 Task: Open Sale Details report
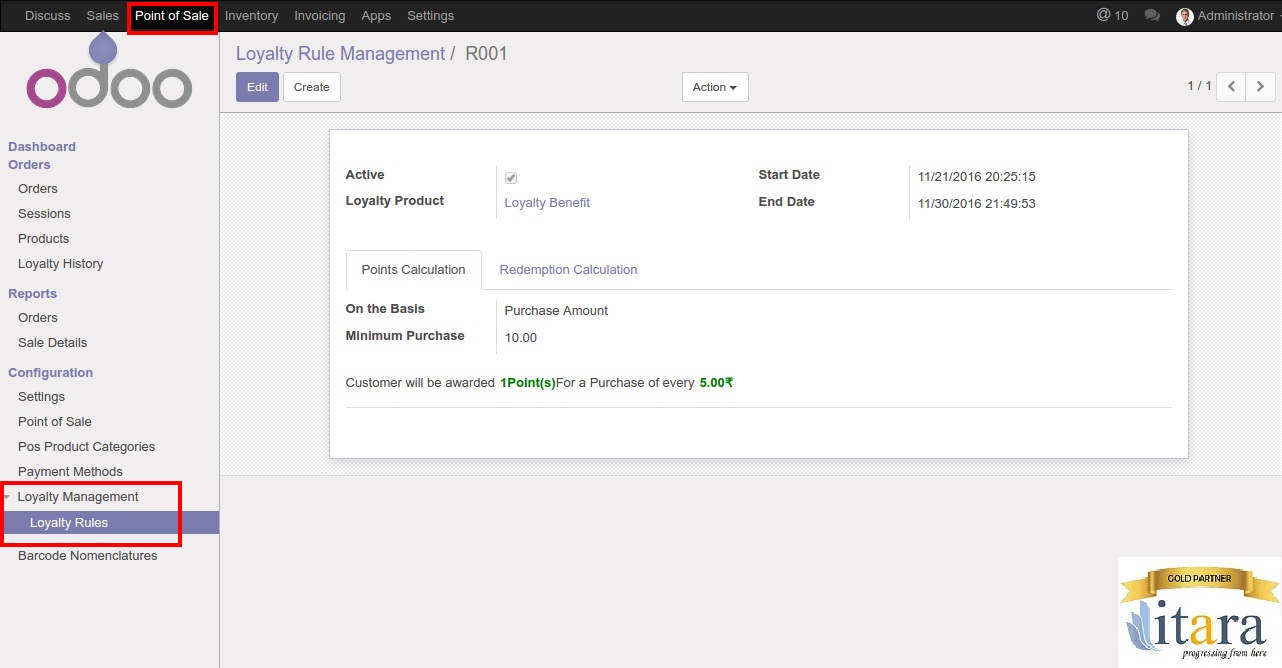tap(53, 343)
